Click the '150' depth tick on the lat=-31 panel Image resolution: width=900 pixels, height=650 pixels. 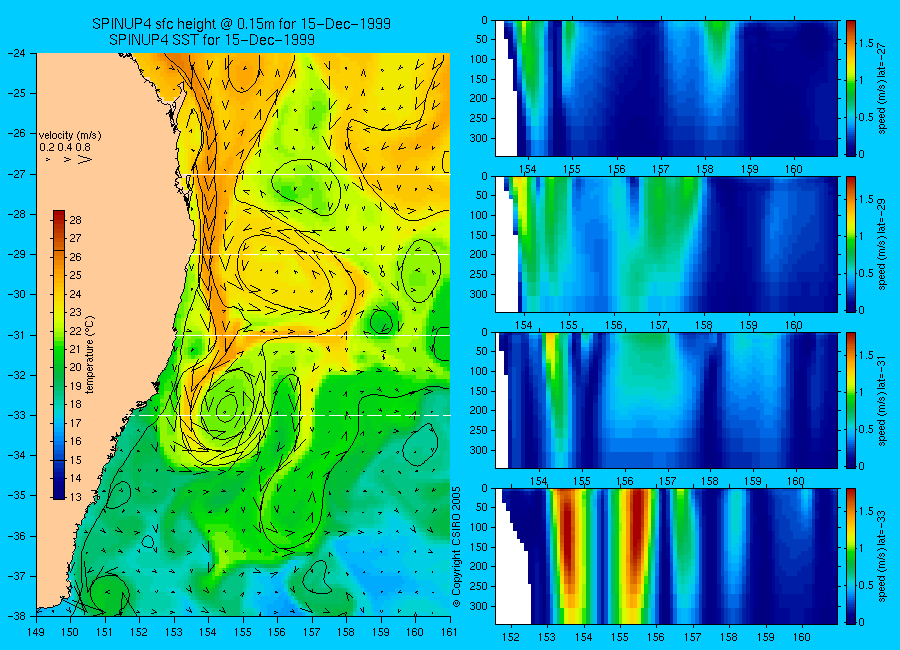(x=479, y=391)
